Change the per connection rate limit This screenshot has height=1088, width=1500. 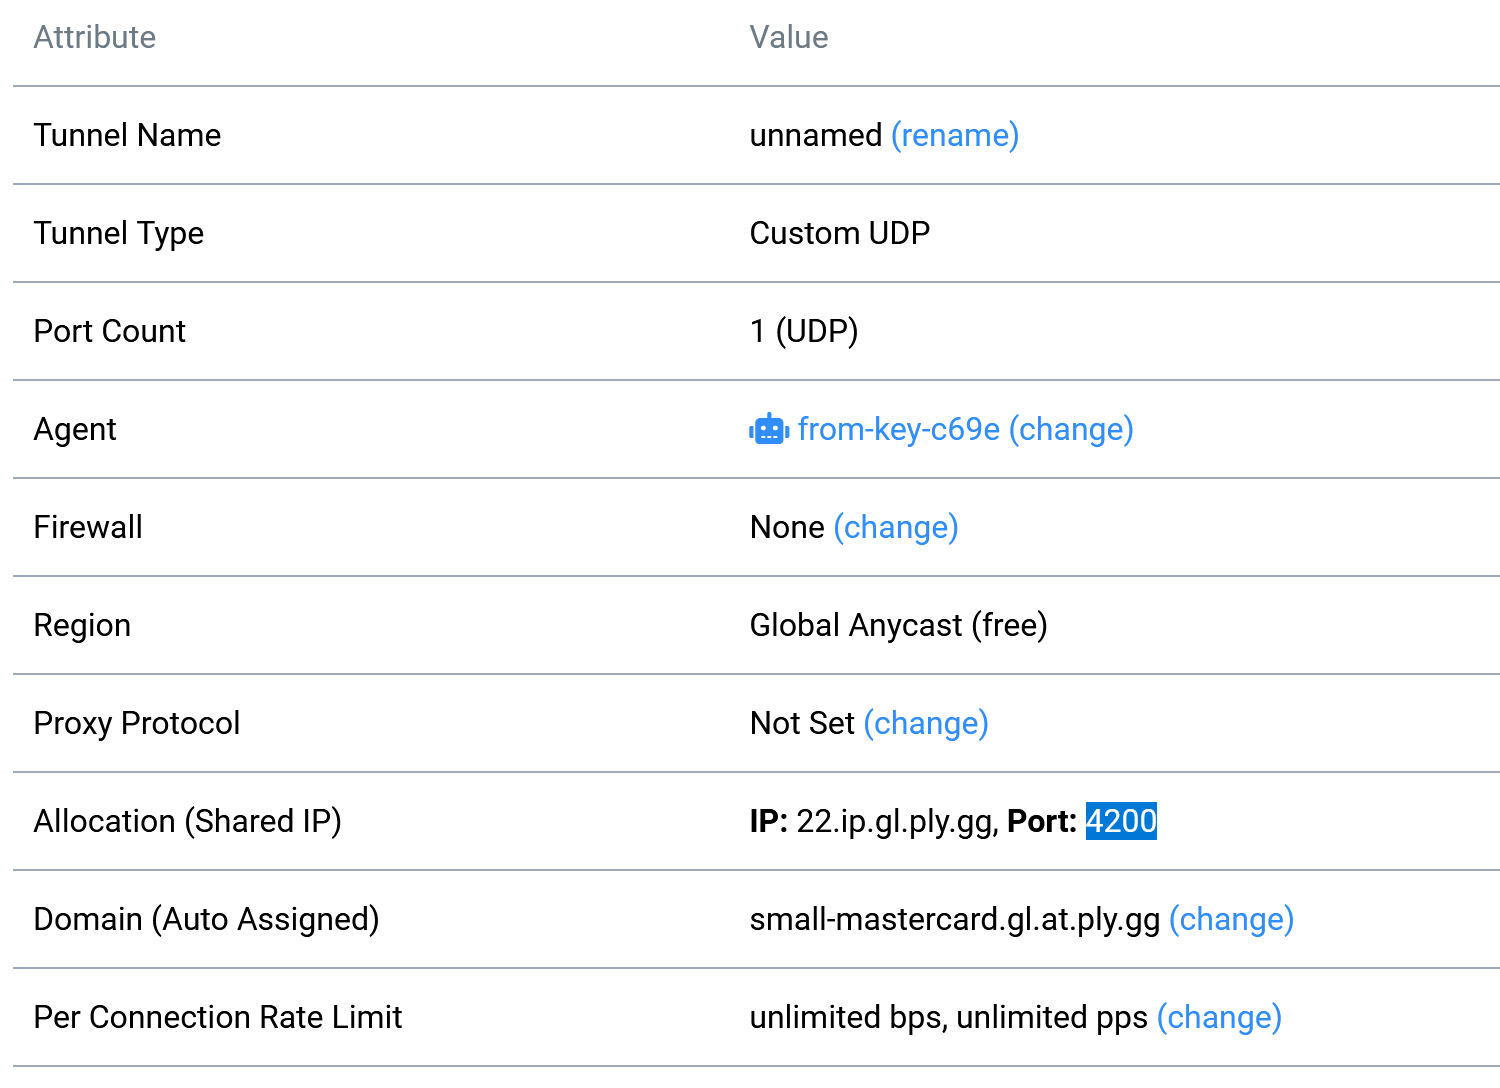[x=1219, y=1017]
